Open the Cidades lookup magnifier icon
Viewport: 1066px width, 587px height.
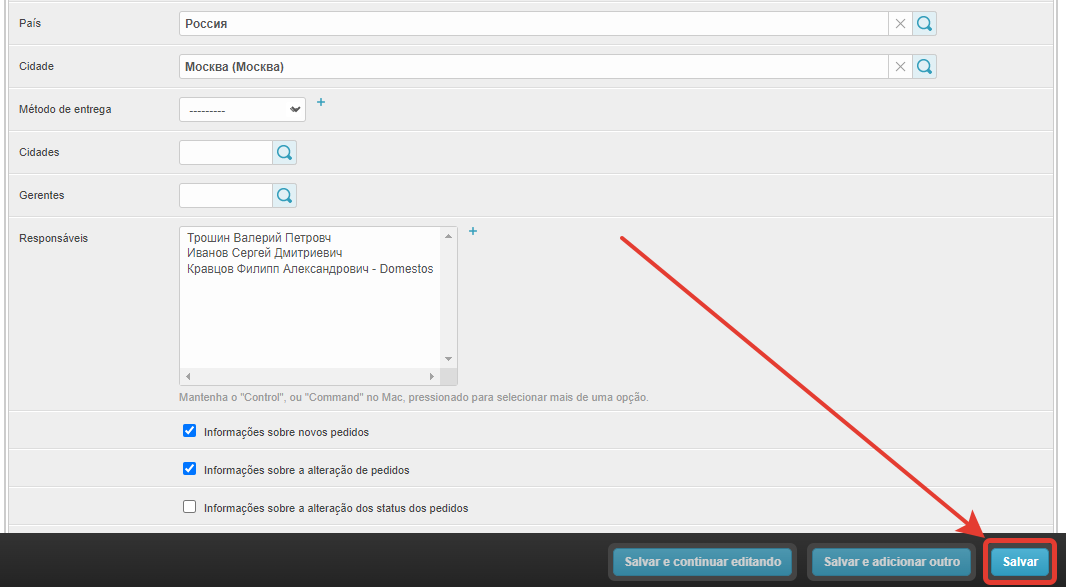pyautogui.click(x=285, y=153)
